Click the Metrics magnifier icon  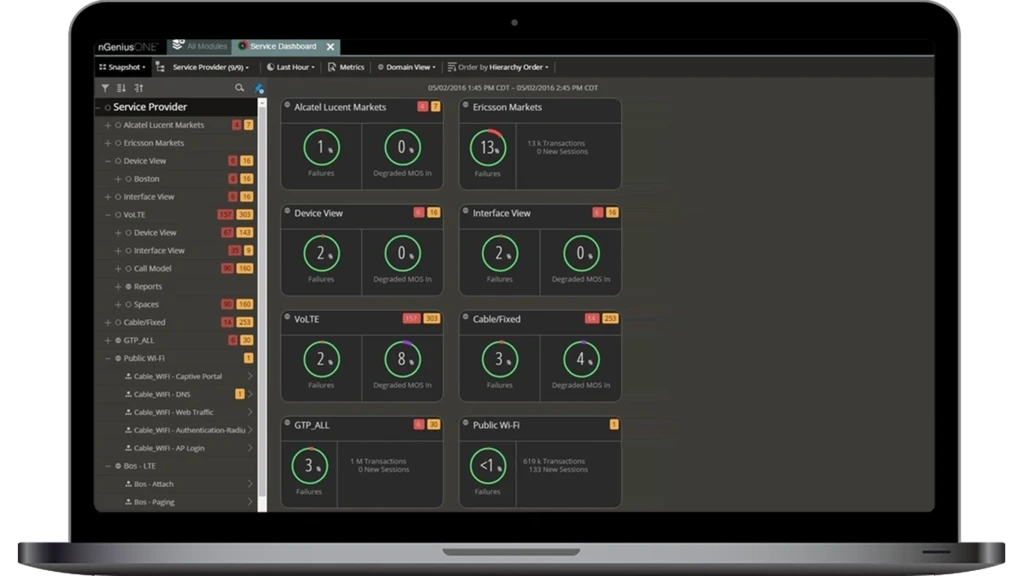pyautogui.click(x=332, y=67)
